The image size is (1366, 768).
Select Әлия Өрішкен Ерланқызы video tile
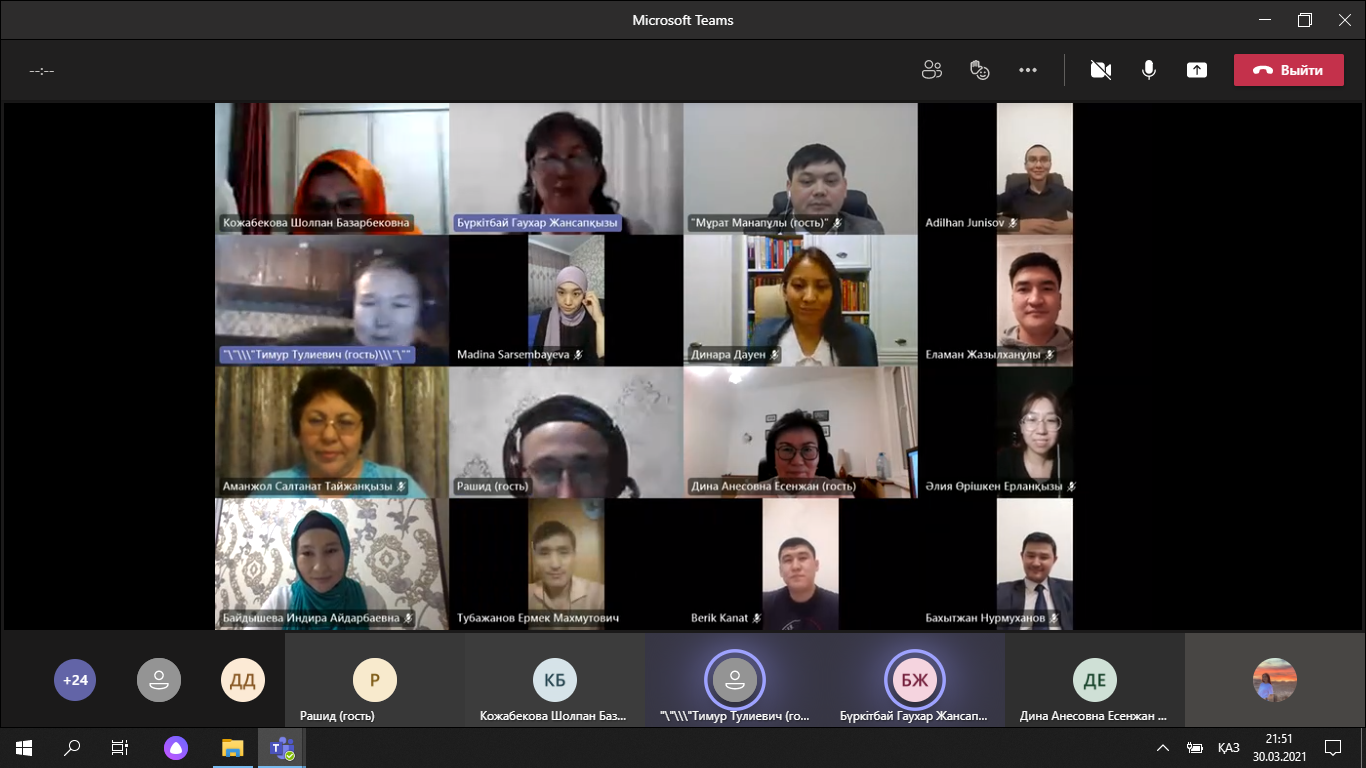1035,432
